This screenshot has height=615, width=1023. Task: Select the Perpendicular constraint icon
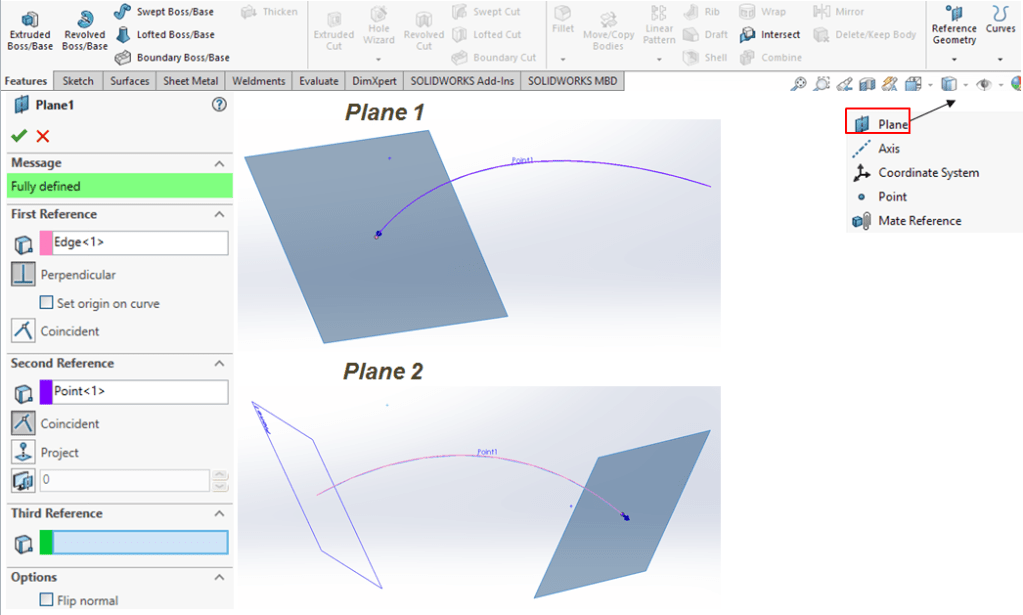tap(22, 274)
